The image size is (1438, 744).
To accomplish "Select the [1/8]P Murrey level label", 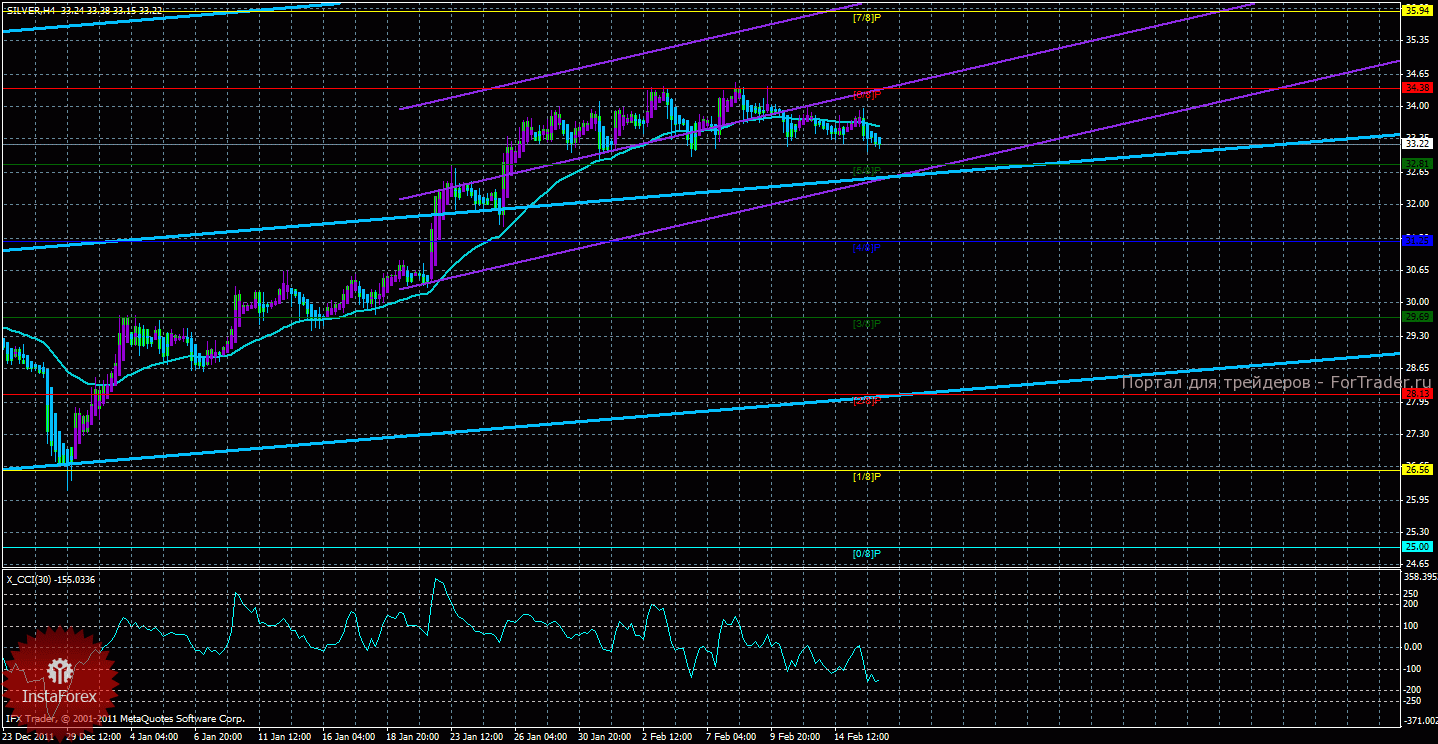I will 866,477.
